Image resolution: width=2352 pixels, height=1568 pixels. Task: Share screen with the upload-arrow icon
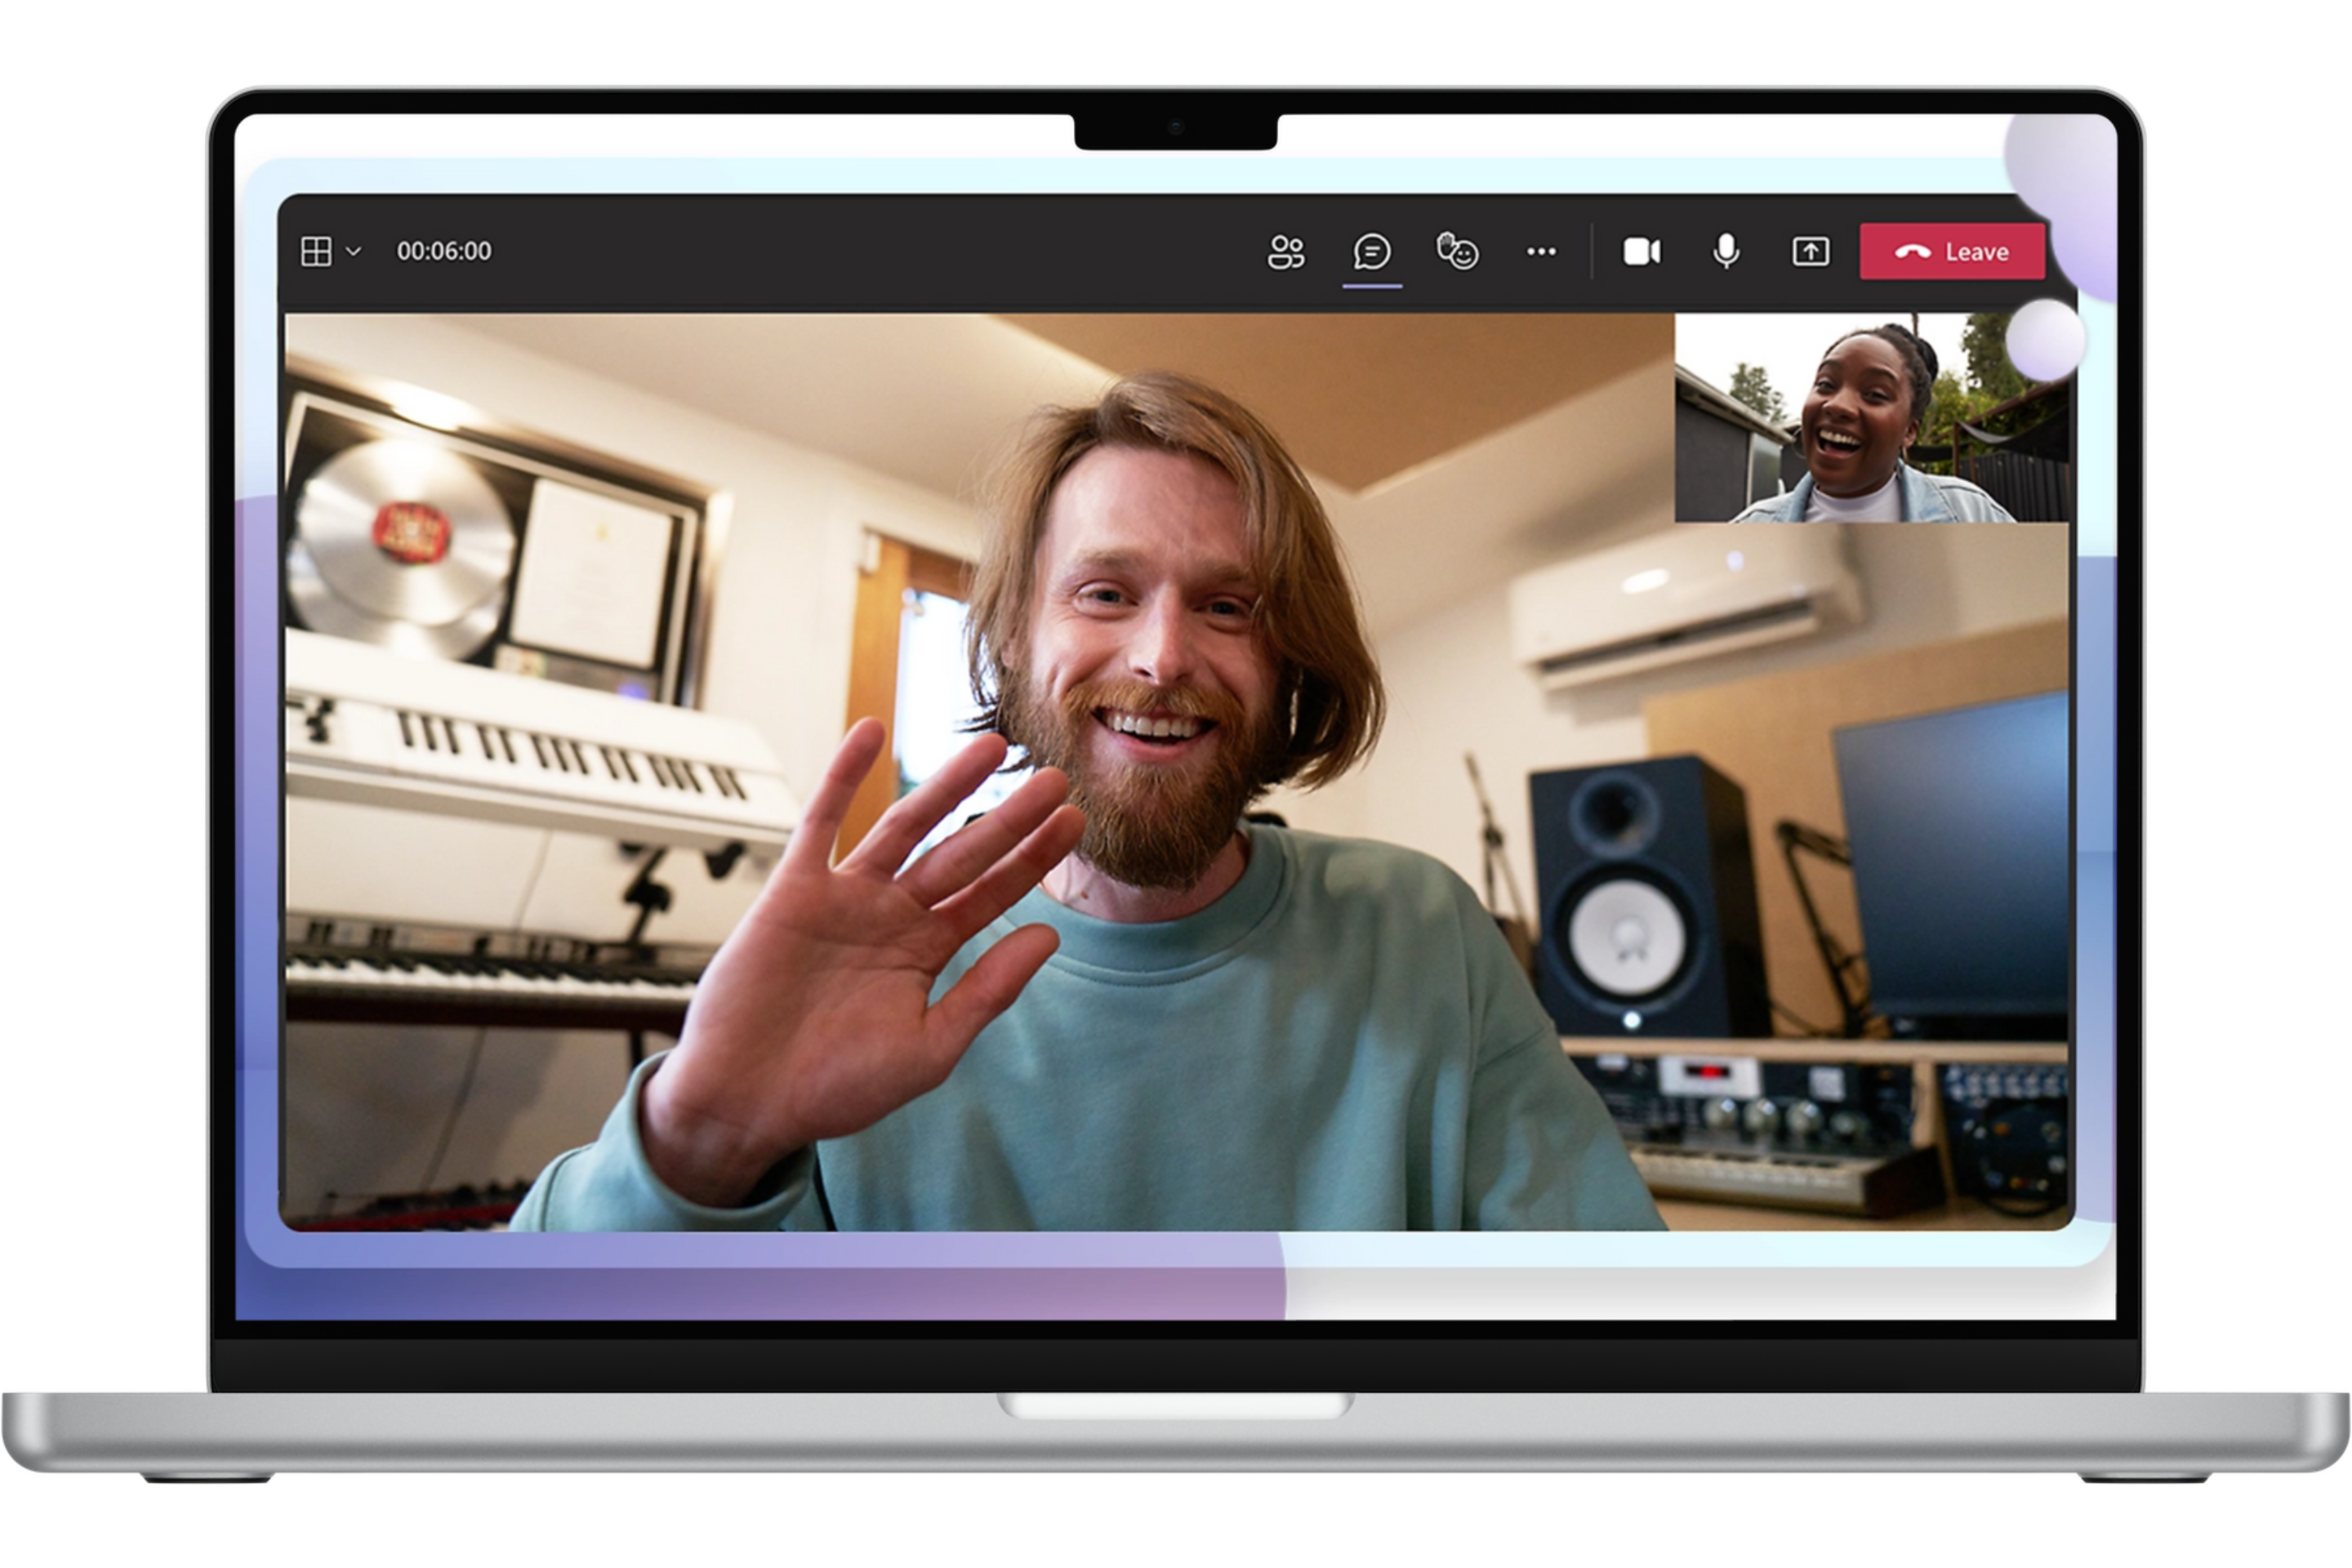tap(1810, 252)
